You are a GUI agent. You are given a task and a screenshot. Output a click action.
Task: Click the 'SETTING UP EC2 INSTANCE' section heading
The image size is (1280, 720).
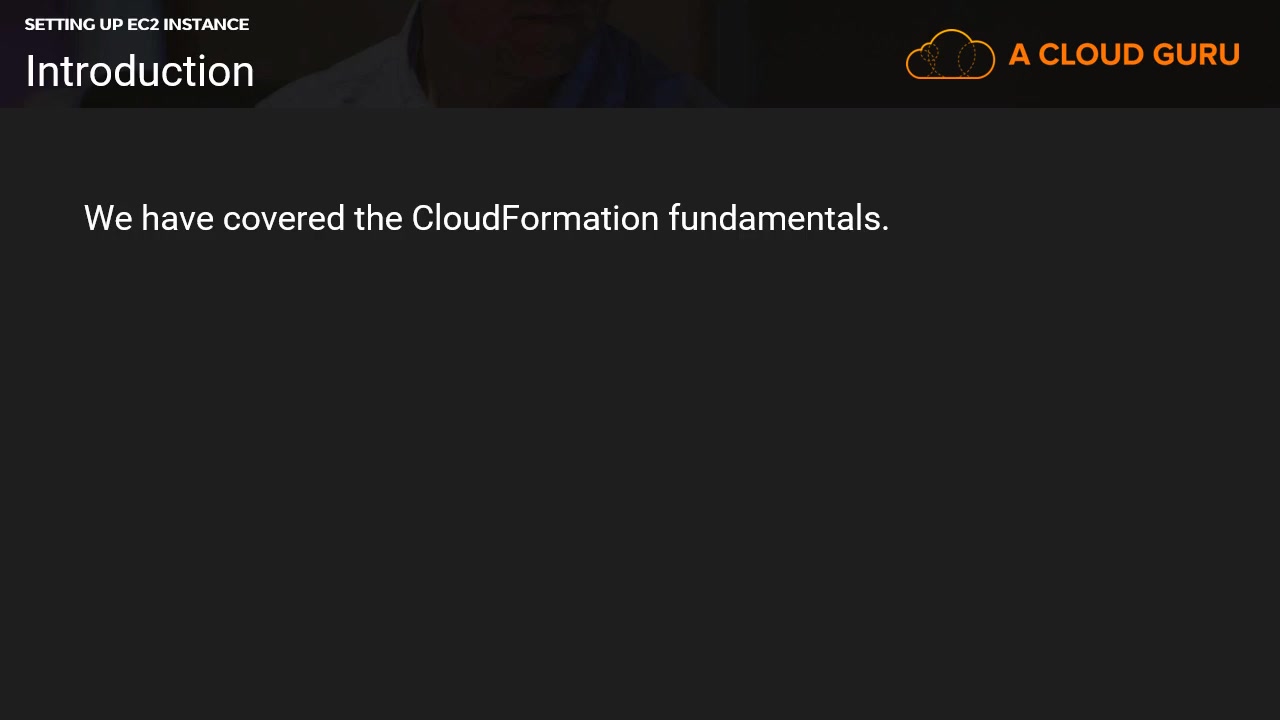137,24
